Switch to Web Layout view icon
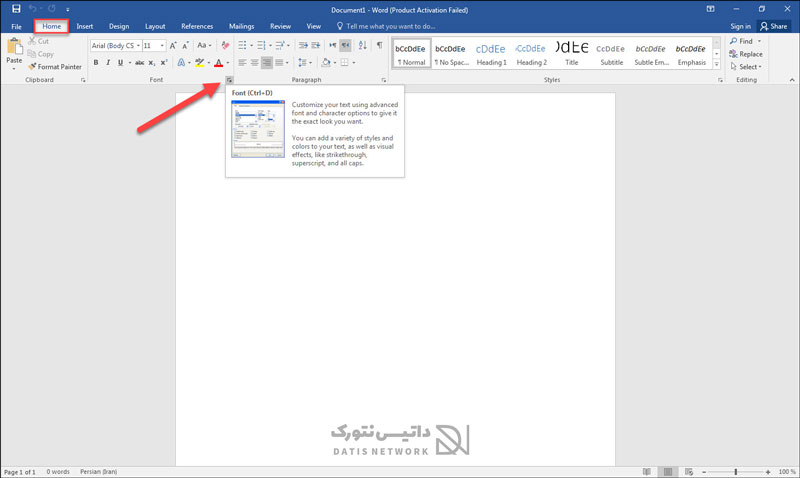This screenshot has height=478, width=800. tap(689, 472)
